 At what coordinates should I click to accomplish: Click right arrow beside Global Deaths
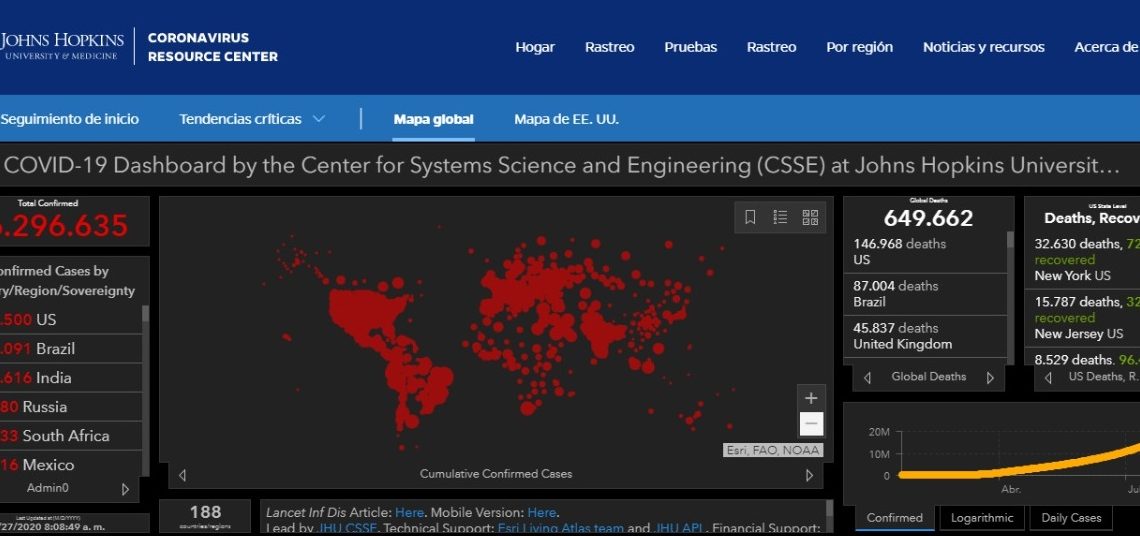coord(990,377)
